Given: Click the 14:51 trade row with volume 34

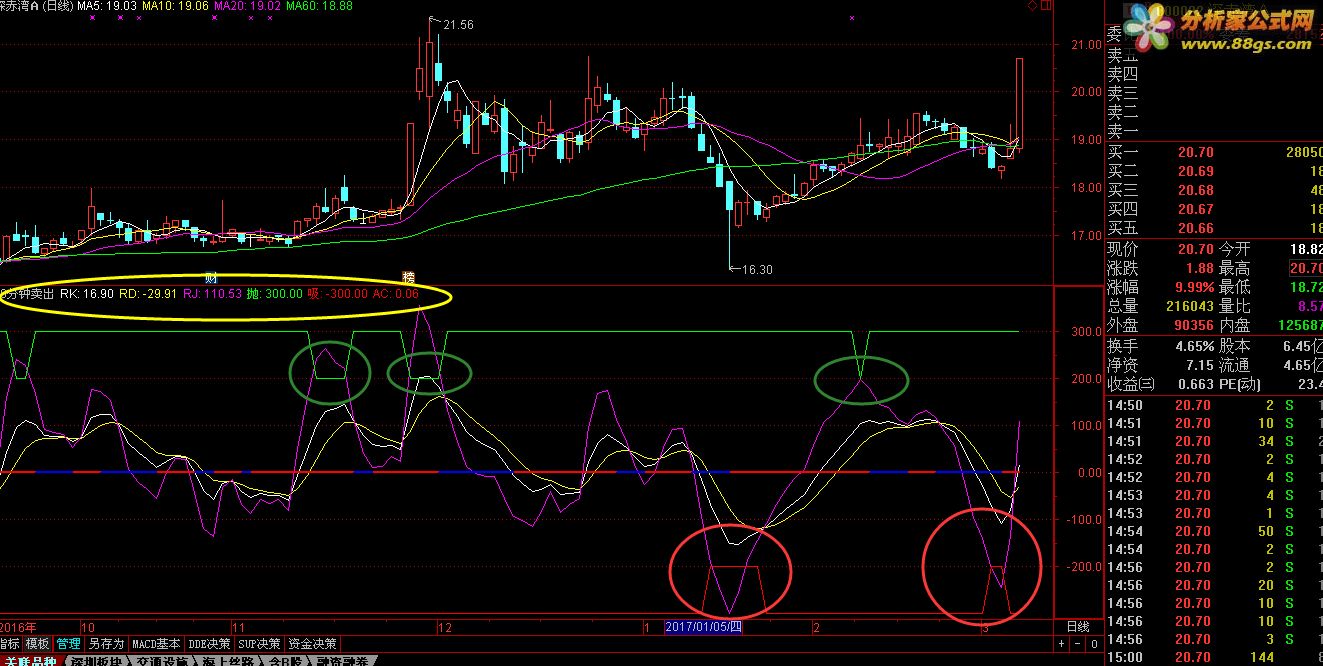Looking at the screenshot, I should tap(1214, 441).
